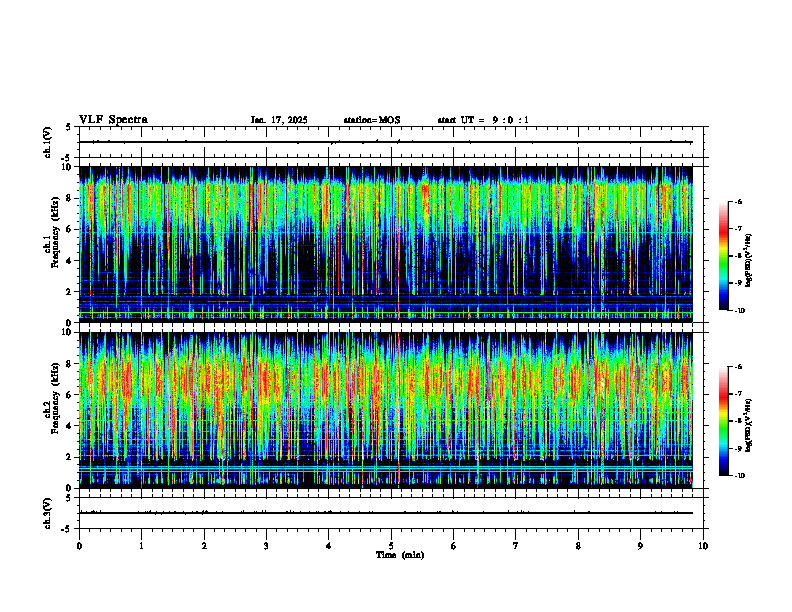Click the ch.1 spectrogram color scale bar
Image resolution: width=792 pixels, height=612 pixels.
724,256
